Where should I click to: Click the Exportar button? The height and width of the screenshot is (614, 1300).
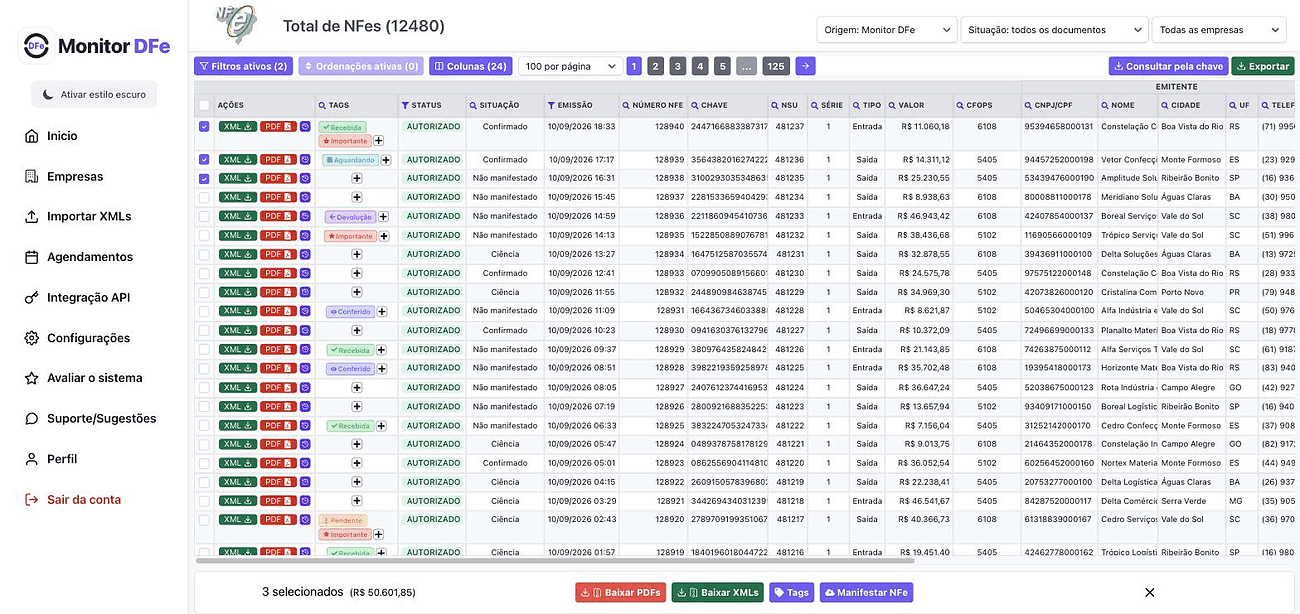coord(1262,66)
